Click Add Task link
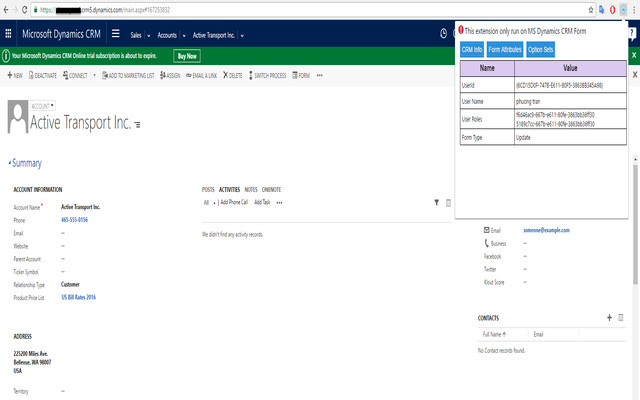 [262, 202]
